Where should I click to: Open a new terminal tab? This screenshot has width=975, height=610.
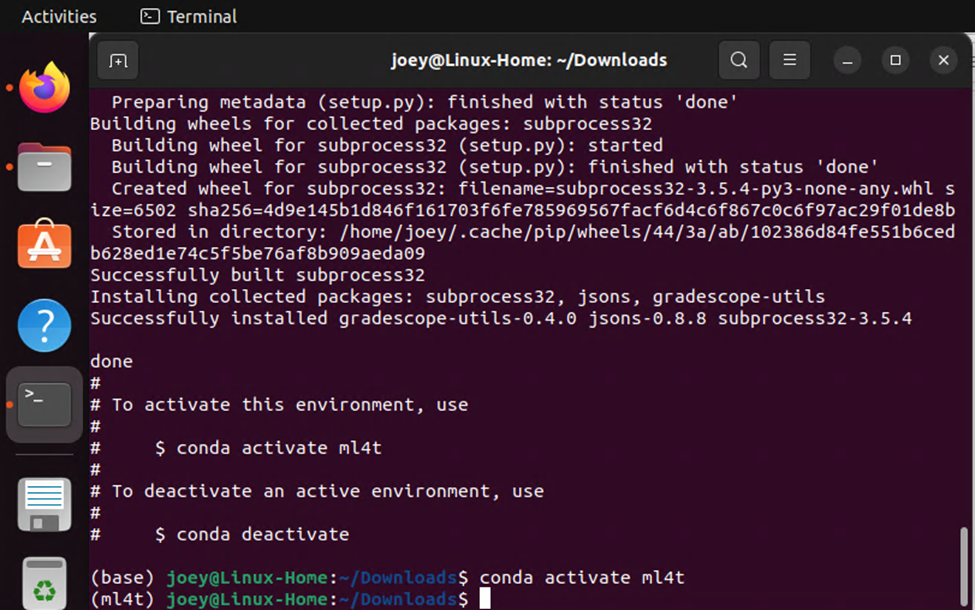(118, 60)
